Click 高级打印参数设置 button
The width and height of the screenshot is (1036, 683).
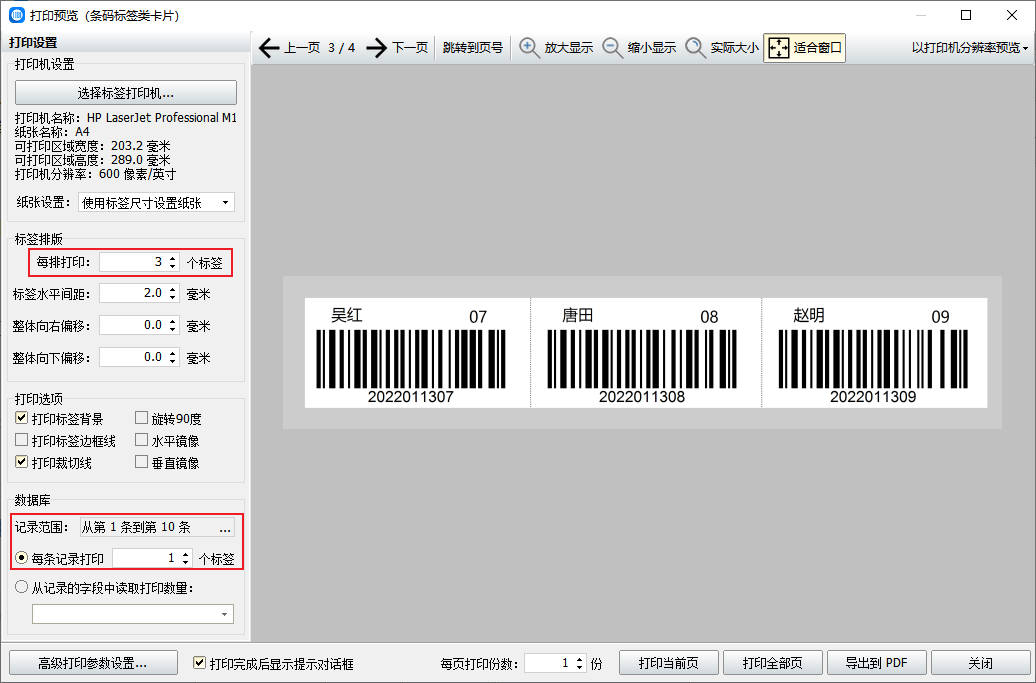93,663
